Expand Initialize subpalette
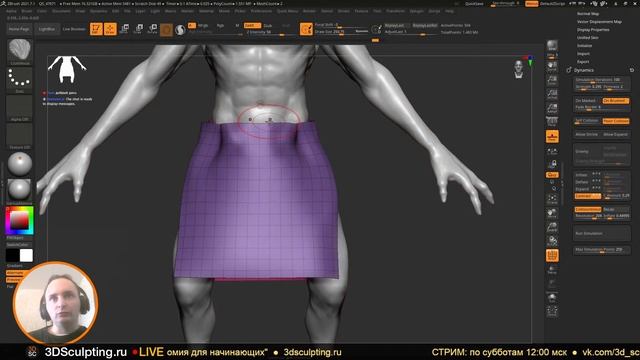The height and width of the screenshot is (360, 640). click(x=584, y=46)
